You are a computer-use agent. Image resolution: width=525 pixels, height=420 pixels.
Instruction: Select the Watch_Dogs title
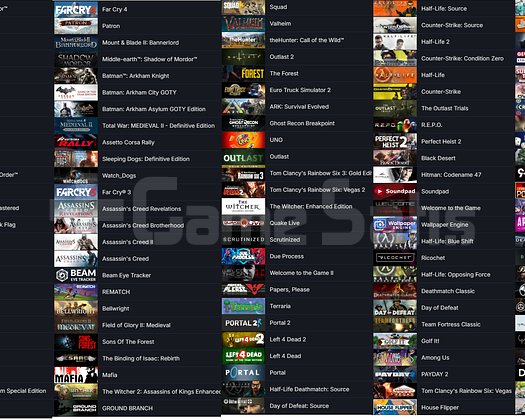119,176
